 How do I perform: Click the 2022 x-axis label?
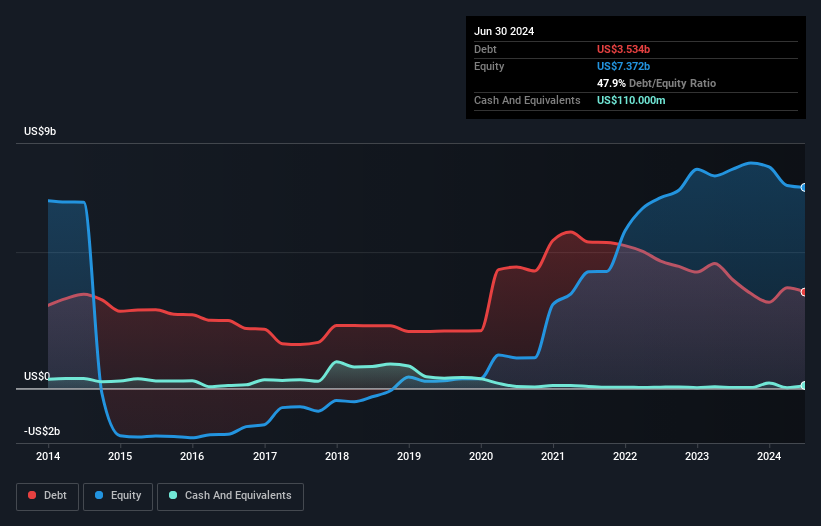(625, 456)
